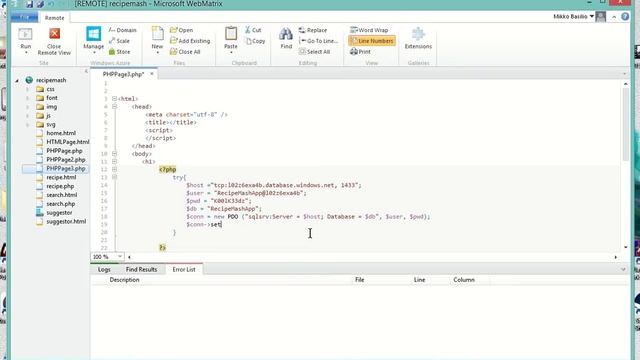Click the Save icon in title bar
The image size is (640, 360).
tap(29, 4)
